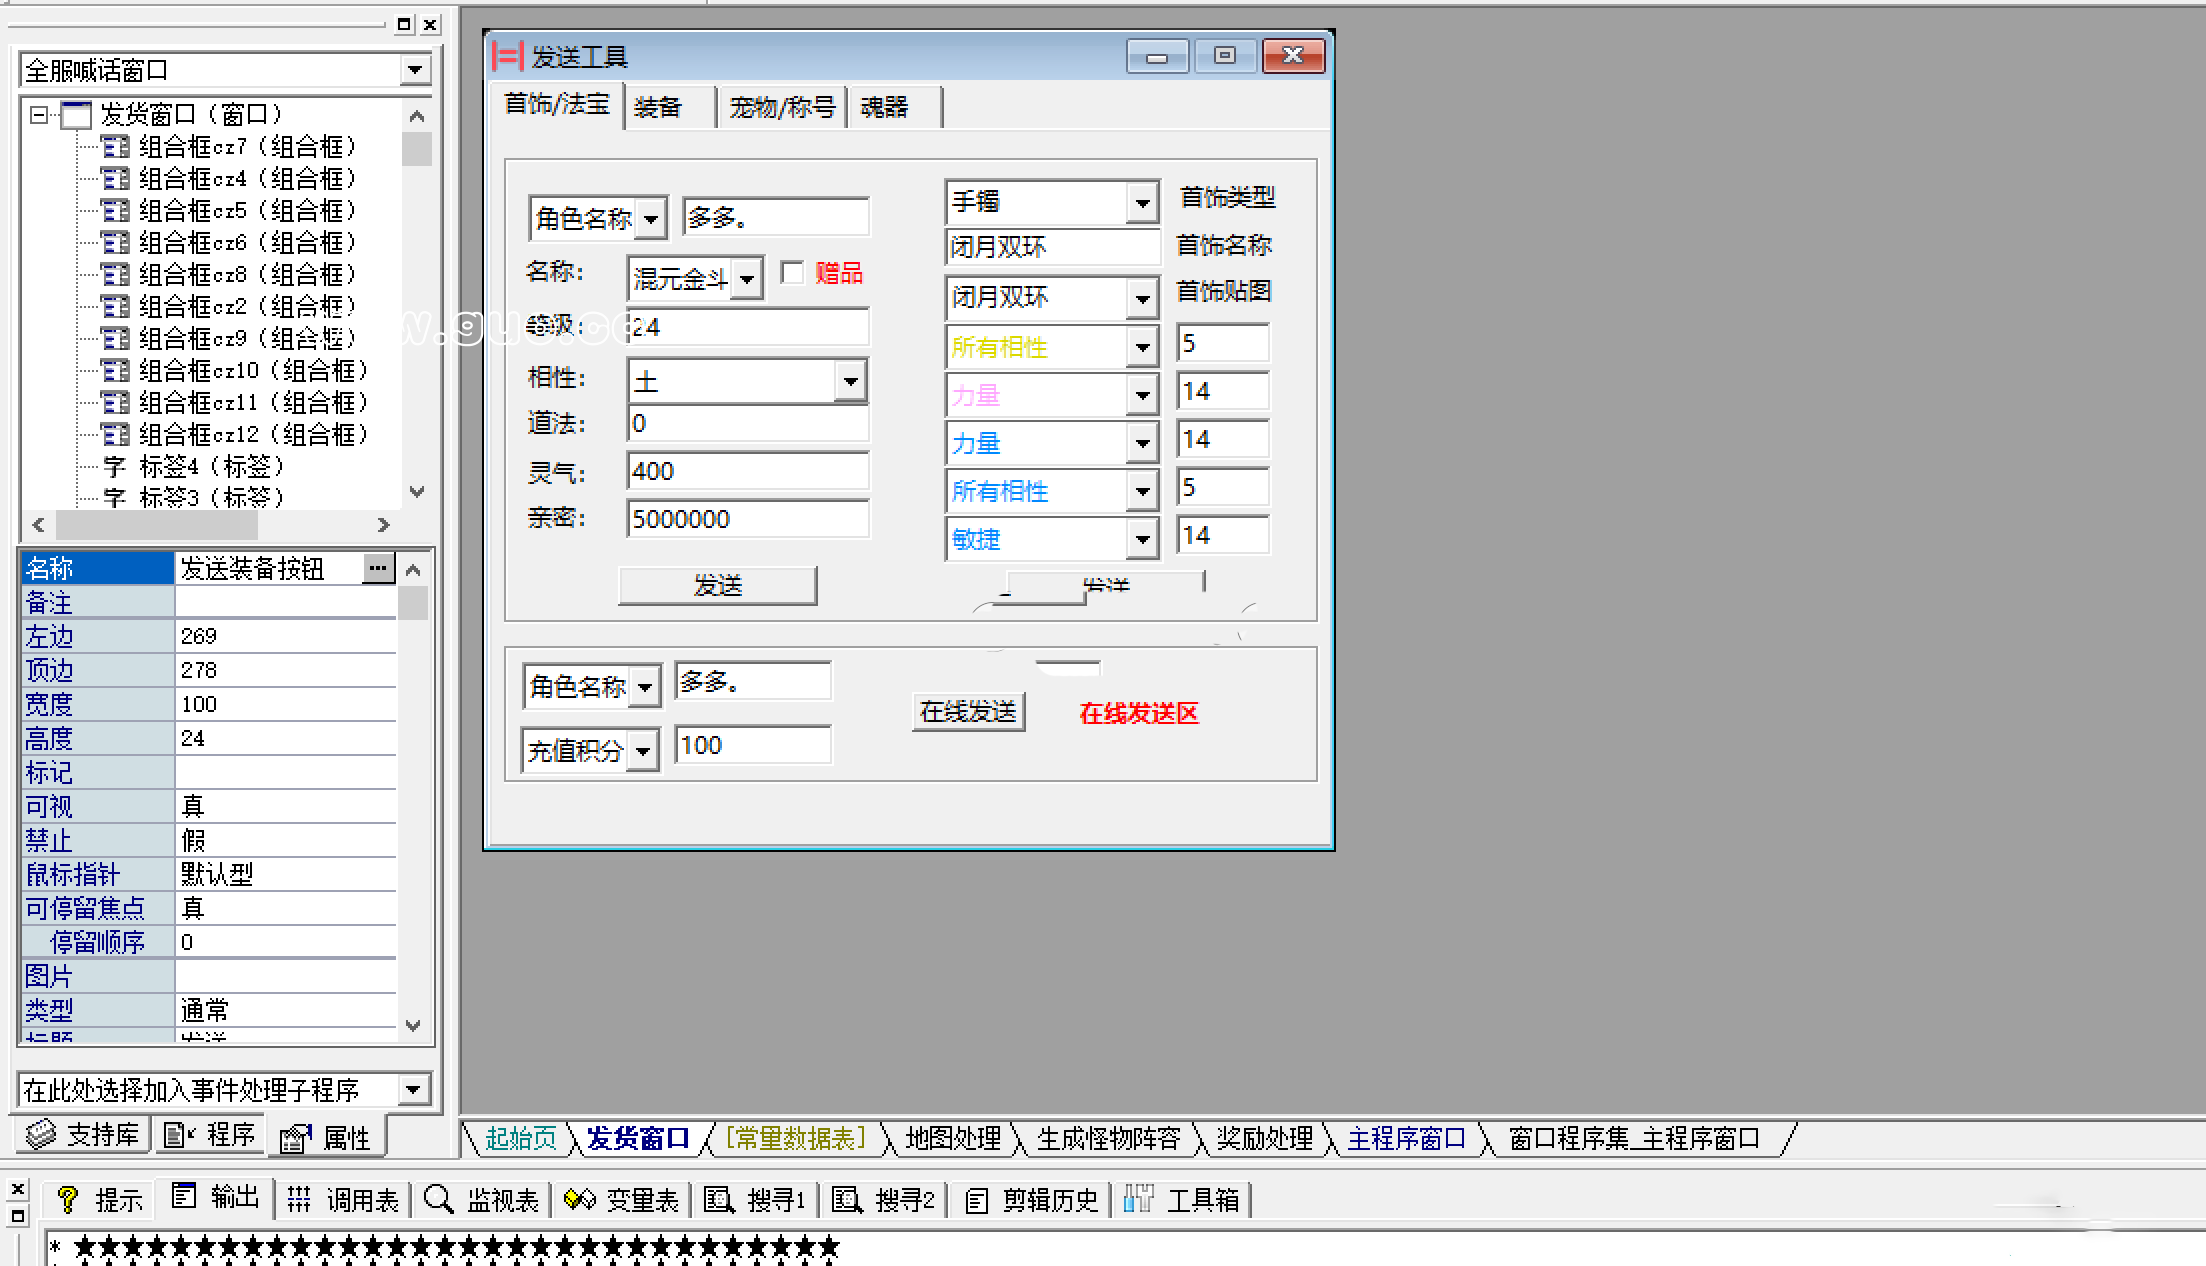Open the lower 角色名称 dropdown
Viewport: 2206px width, 1266px height.
click(x=645, y=687)
